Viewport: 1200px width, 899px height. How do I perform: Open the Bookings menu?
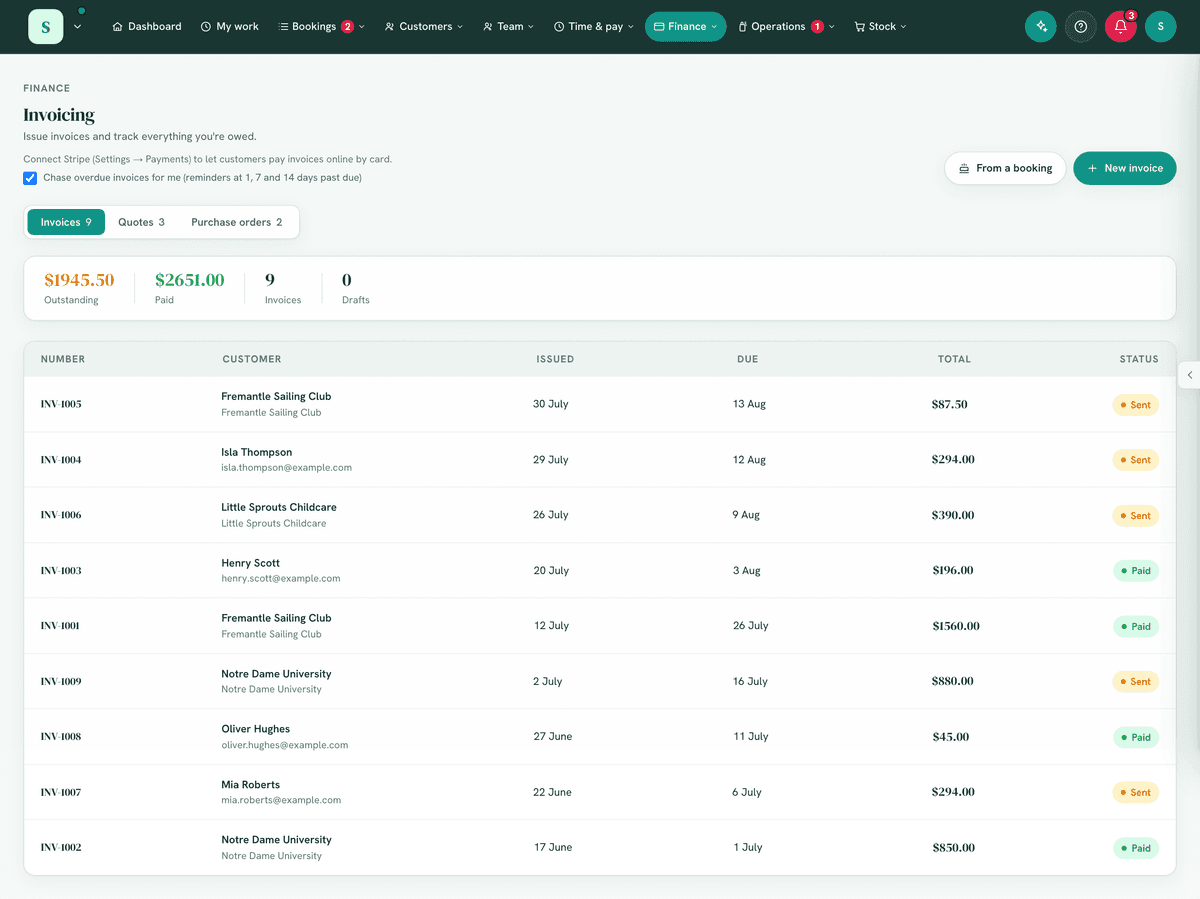(321, 27)
